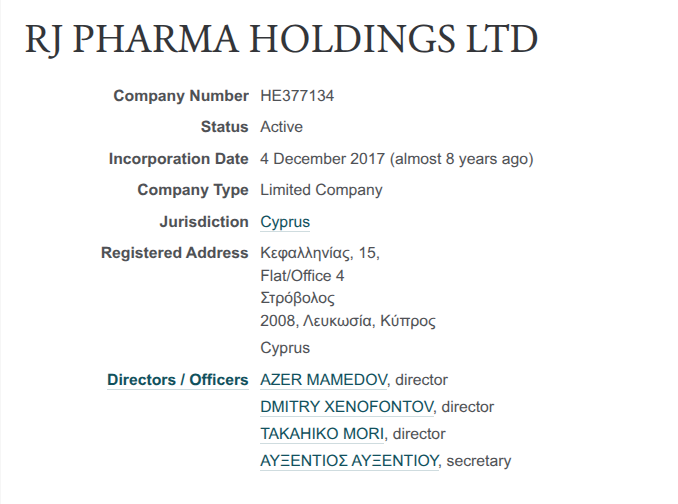Open the Cyprus jurisdiction link

[x=285, y=222]
